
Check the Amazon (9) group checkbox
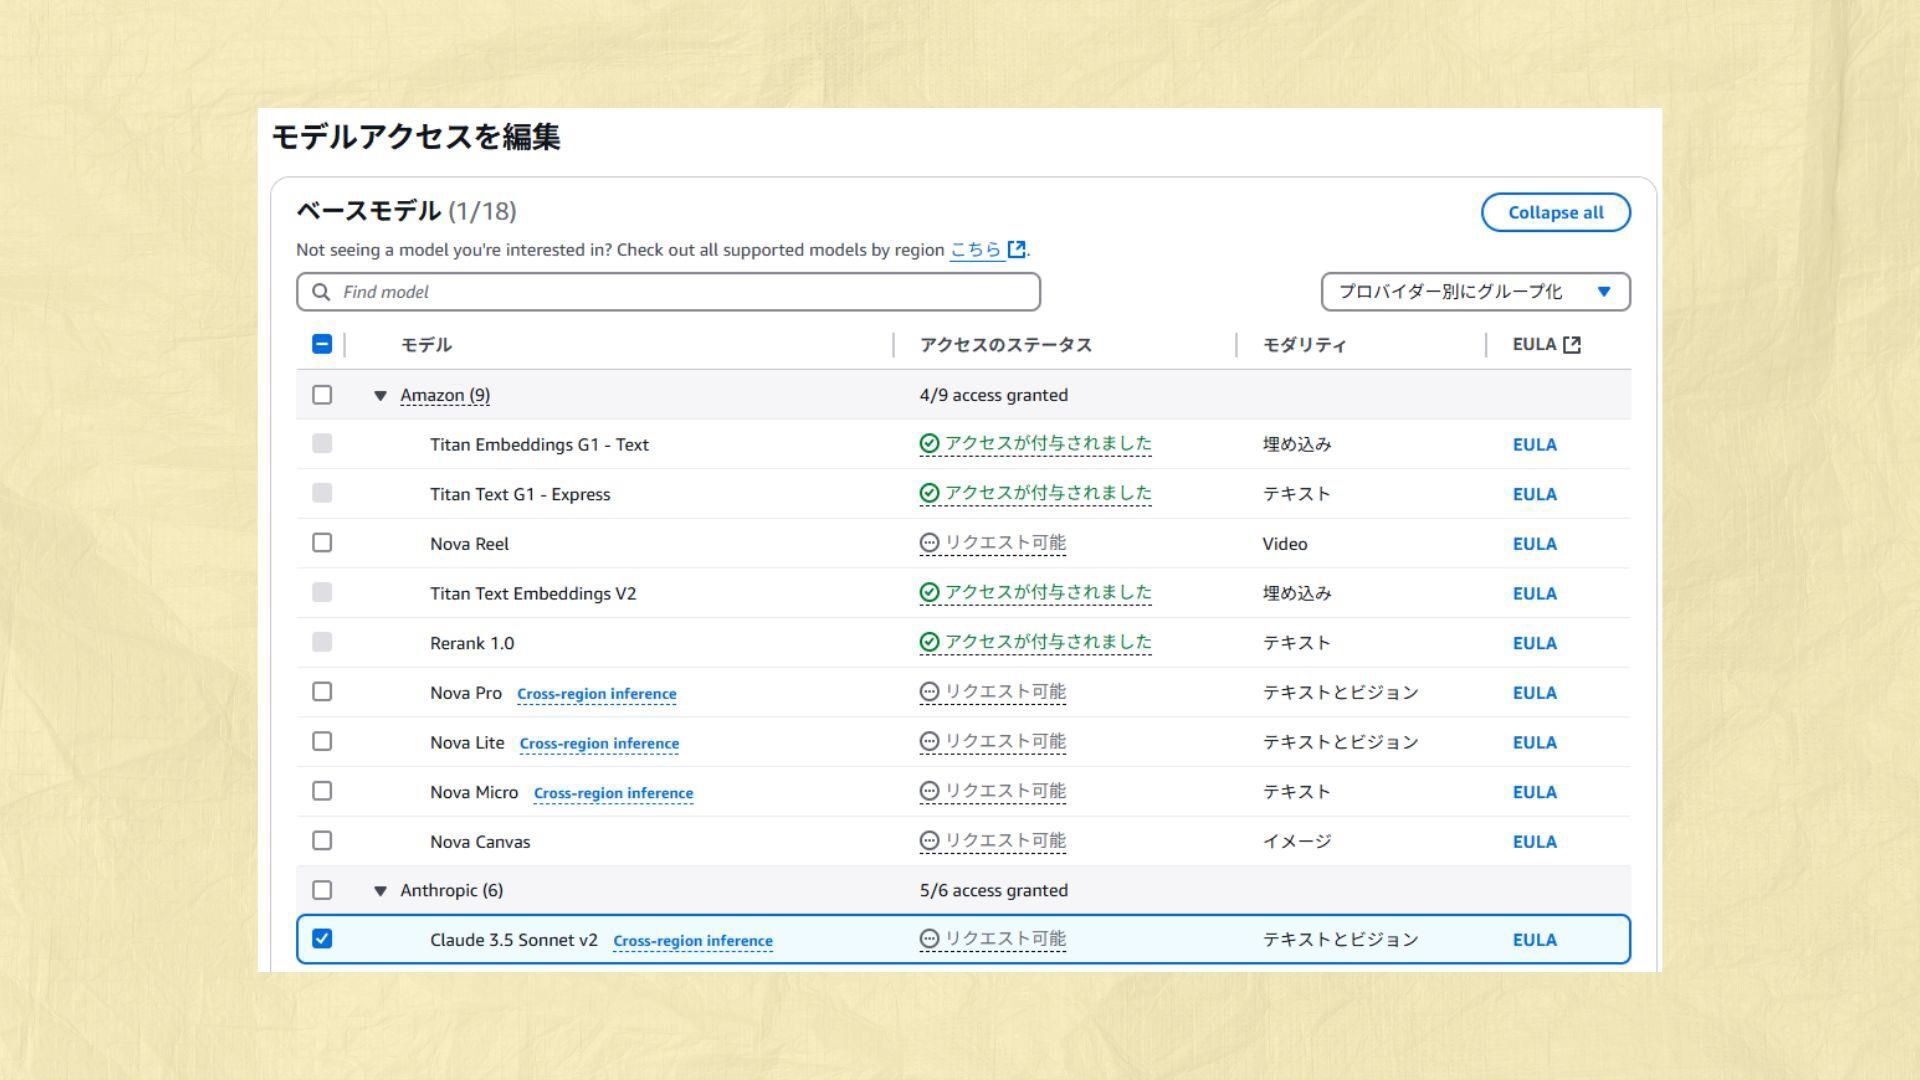322,394
